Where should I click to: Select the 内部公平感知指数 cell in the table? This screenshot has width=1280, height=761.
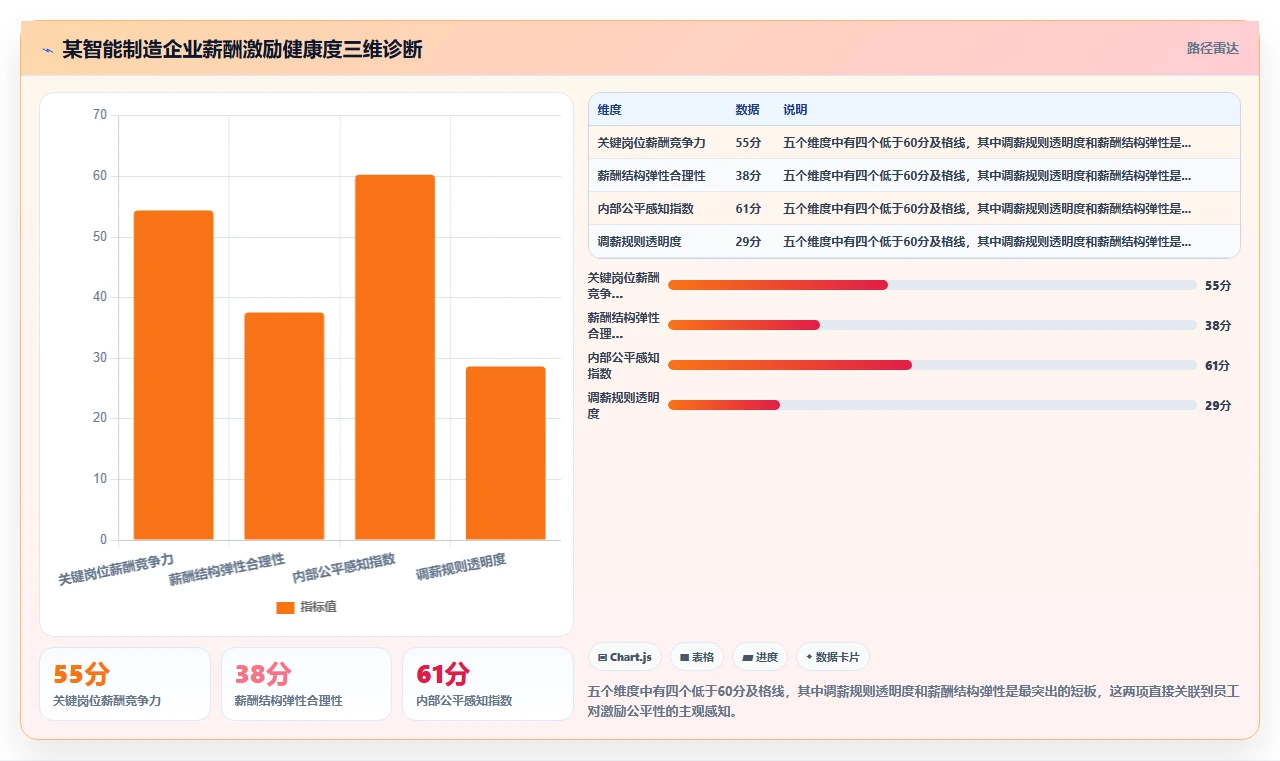(645, 208)
